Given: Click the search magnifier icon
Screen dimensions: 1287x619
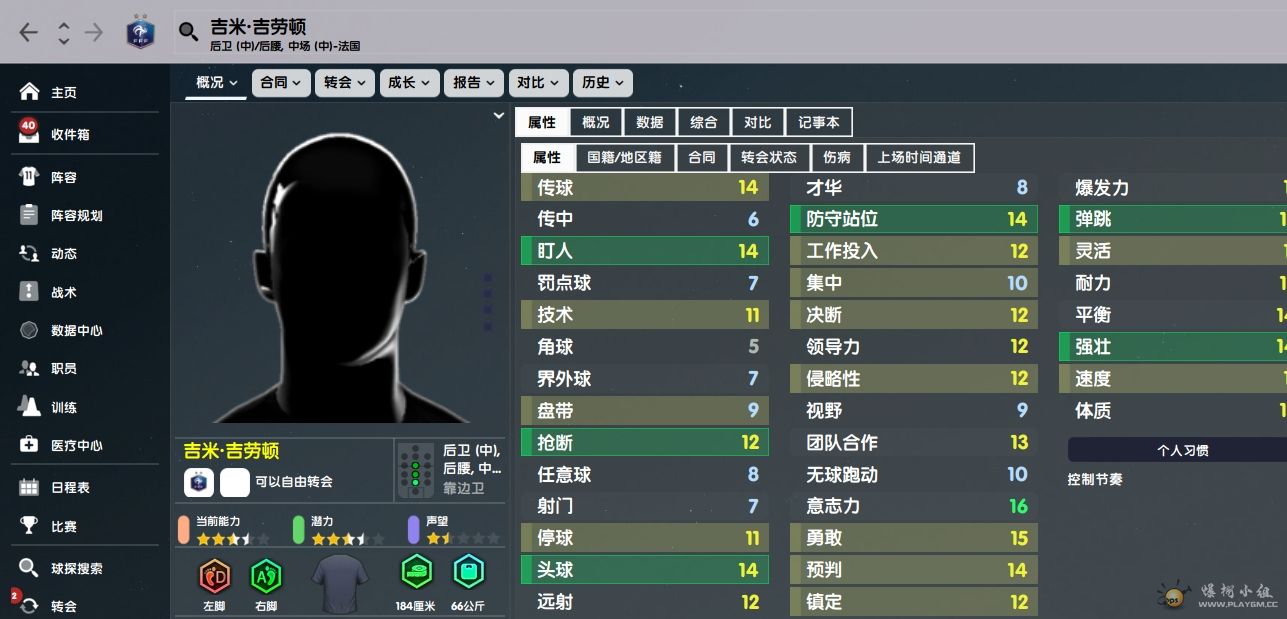Looking at the screenshot, I should 188,32.
